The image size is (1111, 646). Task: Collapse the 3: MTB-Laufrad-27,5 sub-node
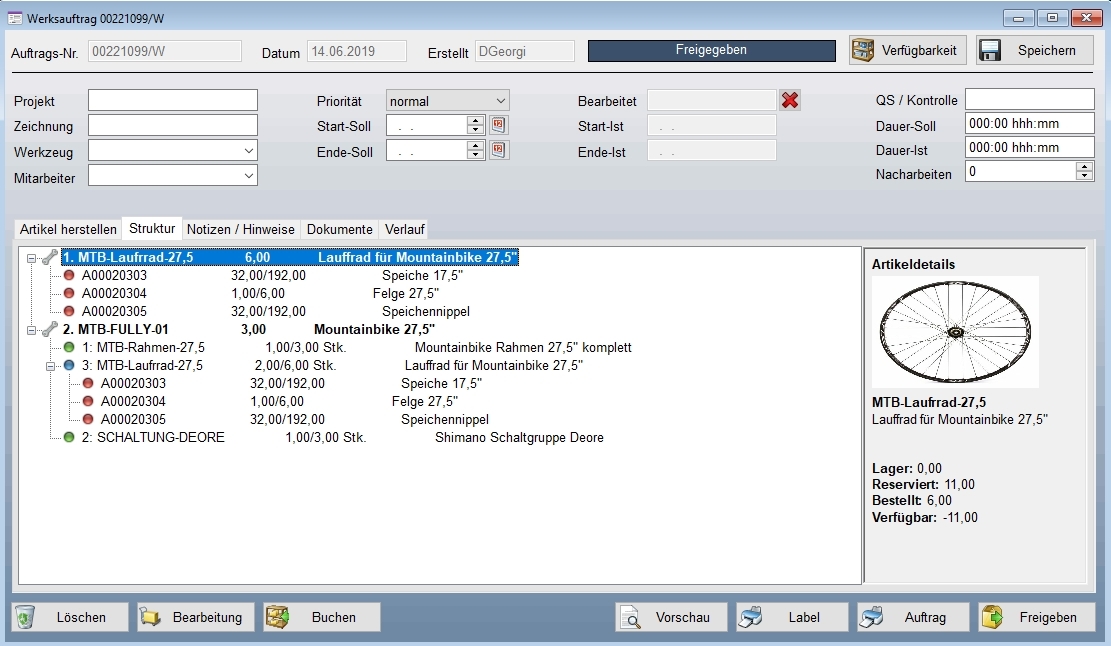point(50,366)
